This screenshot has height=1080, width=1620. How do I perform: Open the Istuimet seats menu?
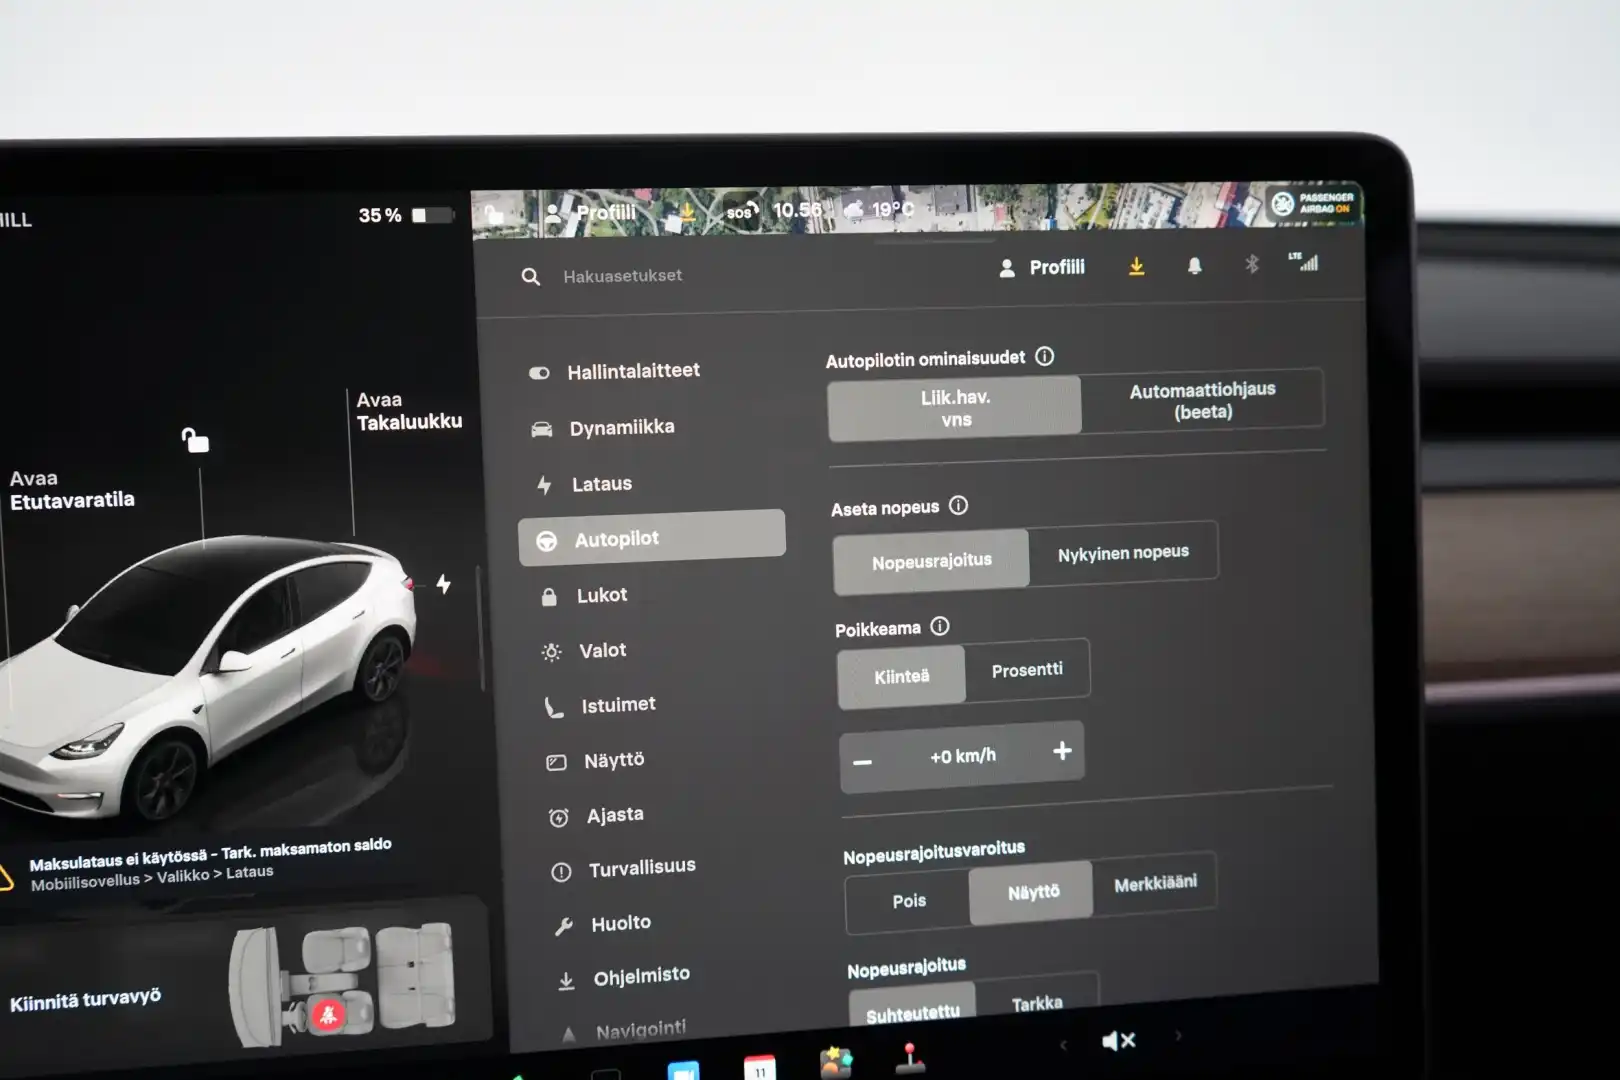point(600,706)
